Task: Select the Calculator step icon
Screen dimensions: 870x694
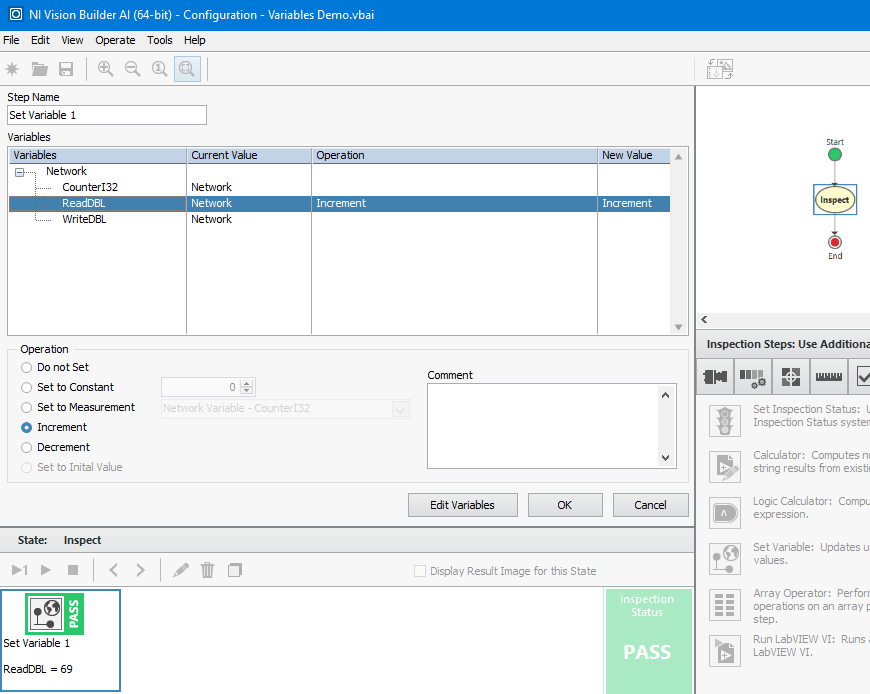Action: coord(724,466)
